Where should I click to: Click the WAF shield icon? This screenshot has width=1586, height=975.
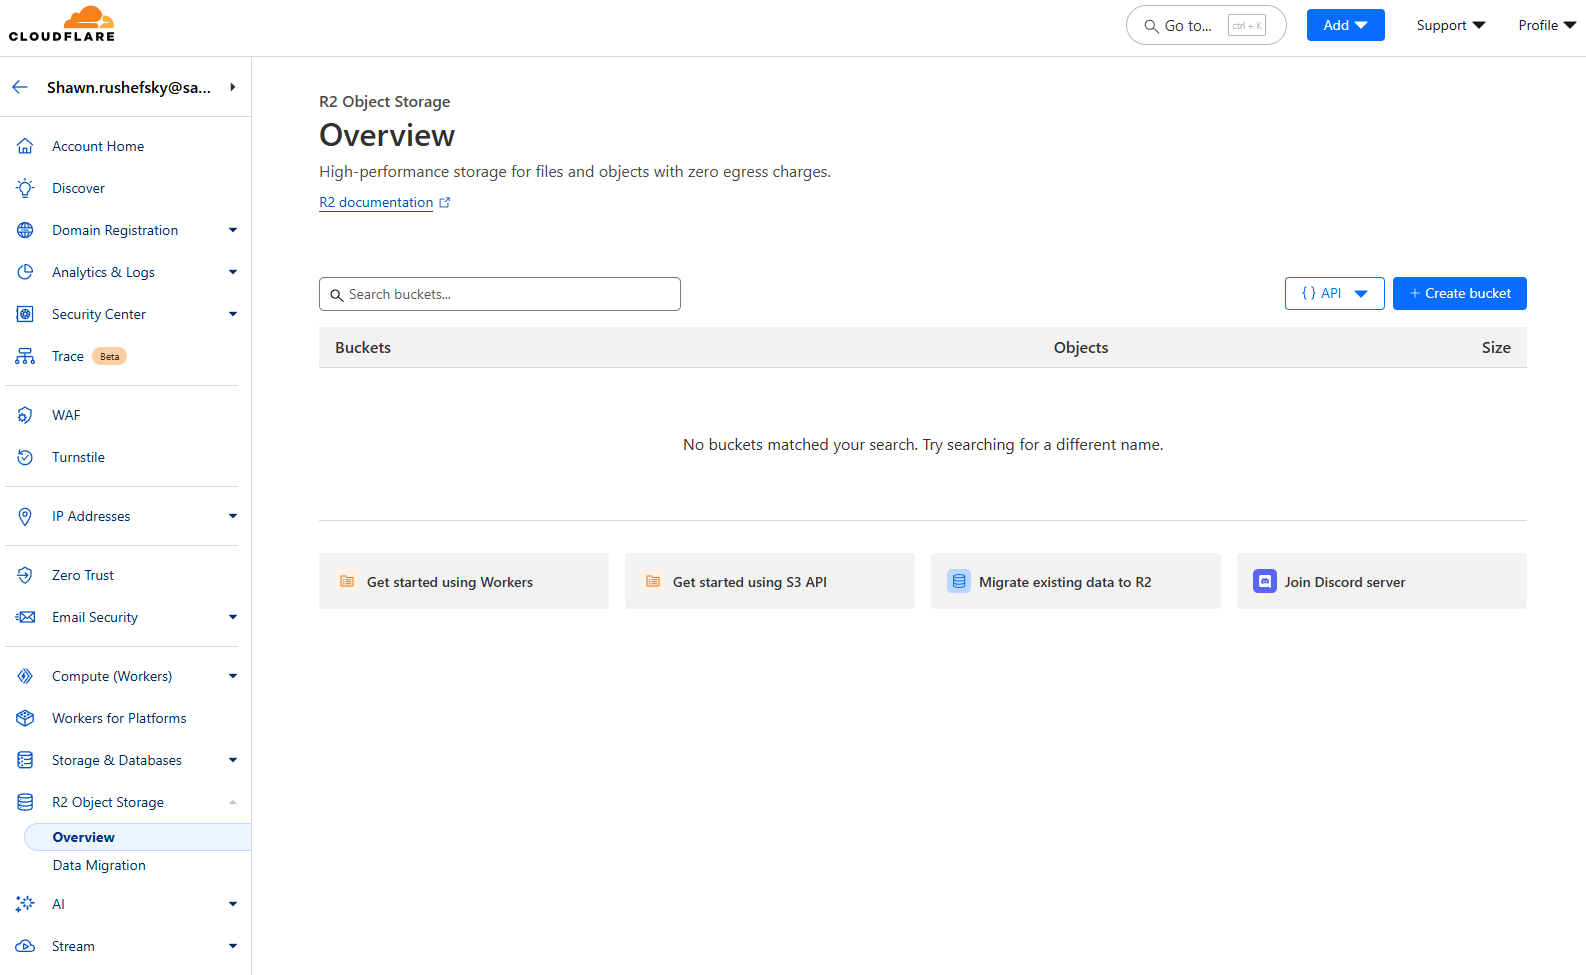(25, 415)
